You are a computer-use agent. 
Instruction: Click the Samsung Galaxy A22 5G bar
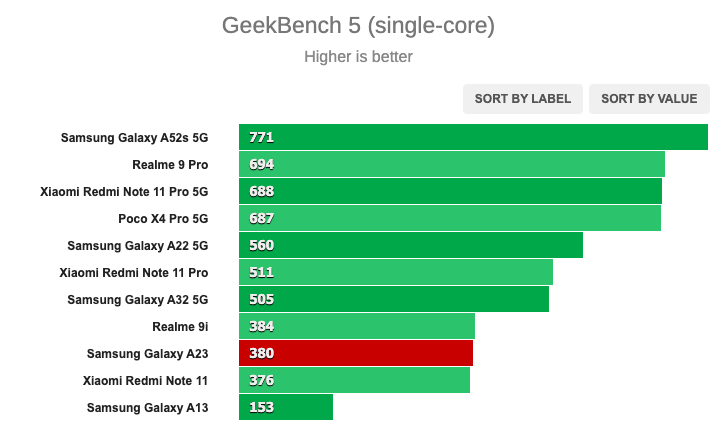[411, 245]
